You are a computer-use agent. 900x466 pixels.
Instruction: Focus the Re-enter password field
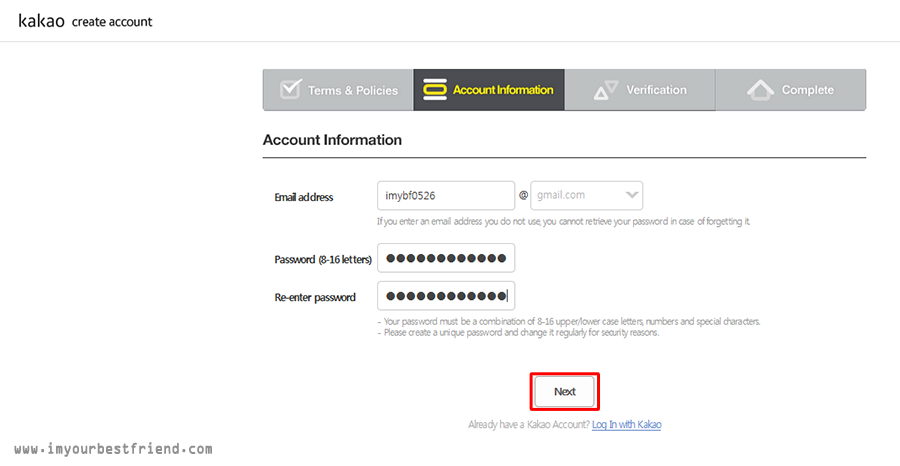tap(446, 296)
